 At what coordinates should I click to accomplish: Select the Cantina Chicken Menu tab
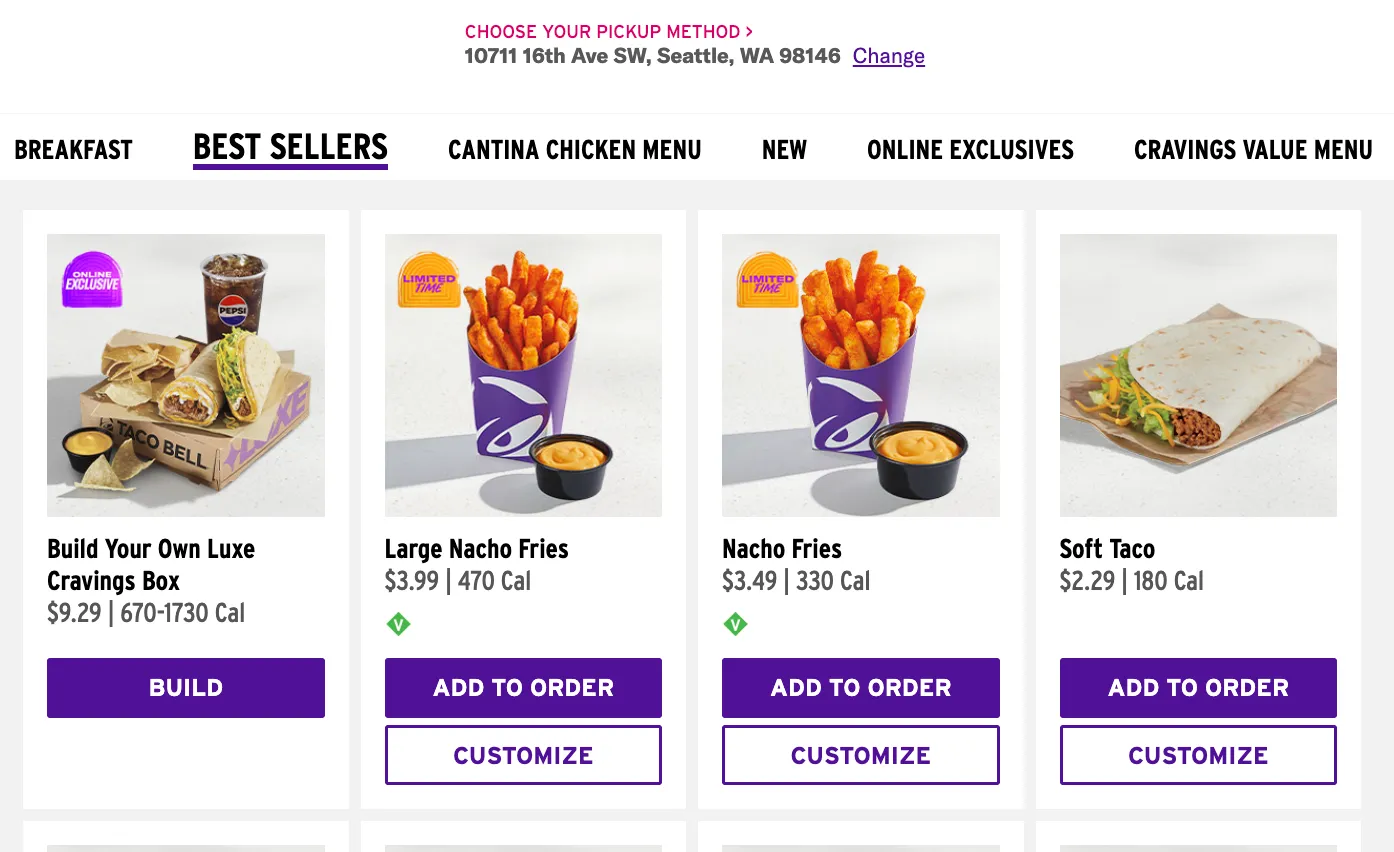575,150
